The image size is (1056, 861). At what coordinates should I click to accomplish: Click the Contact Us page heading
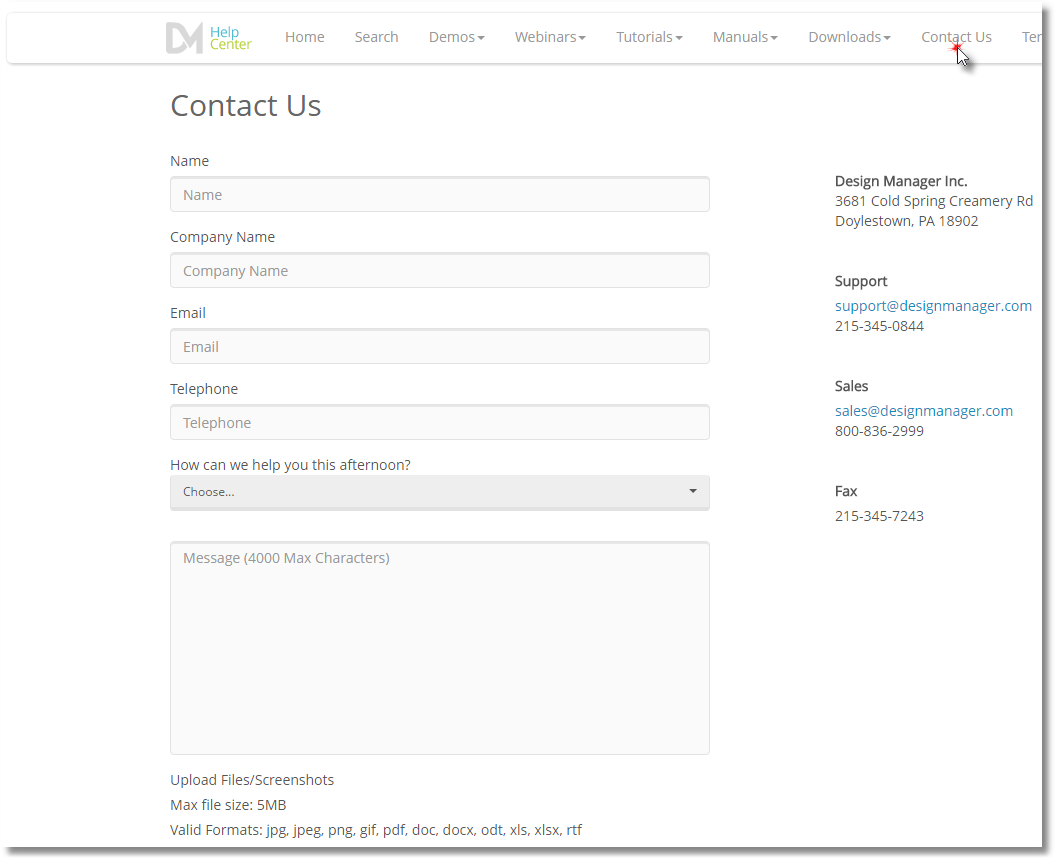246,106
